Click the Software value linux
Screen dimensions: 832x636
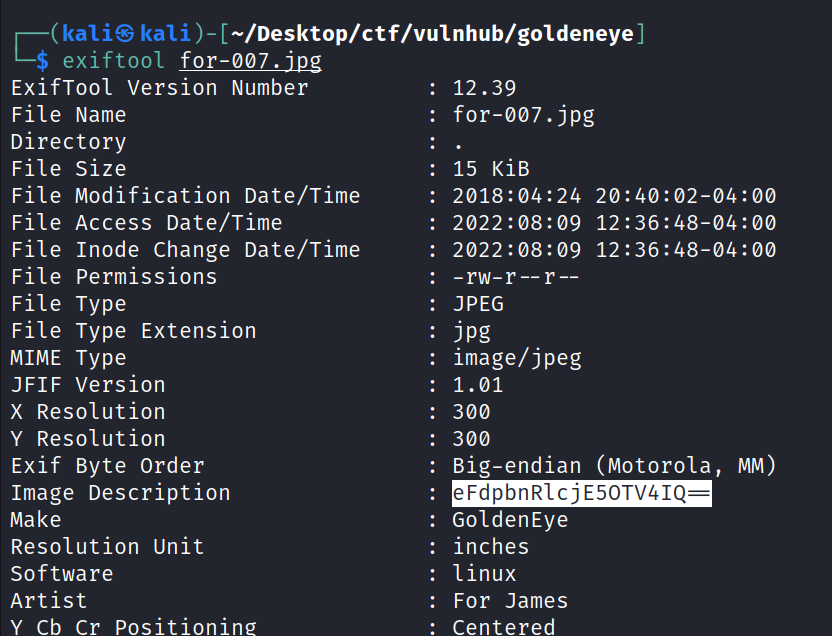click(484, 574)
